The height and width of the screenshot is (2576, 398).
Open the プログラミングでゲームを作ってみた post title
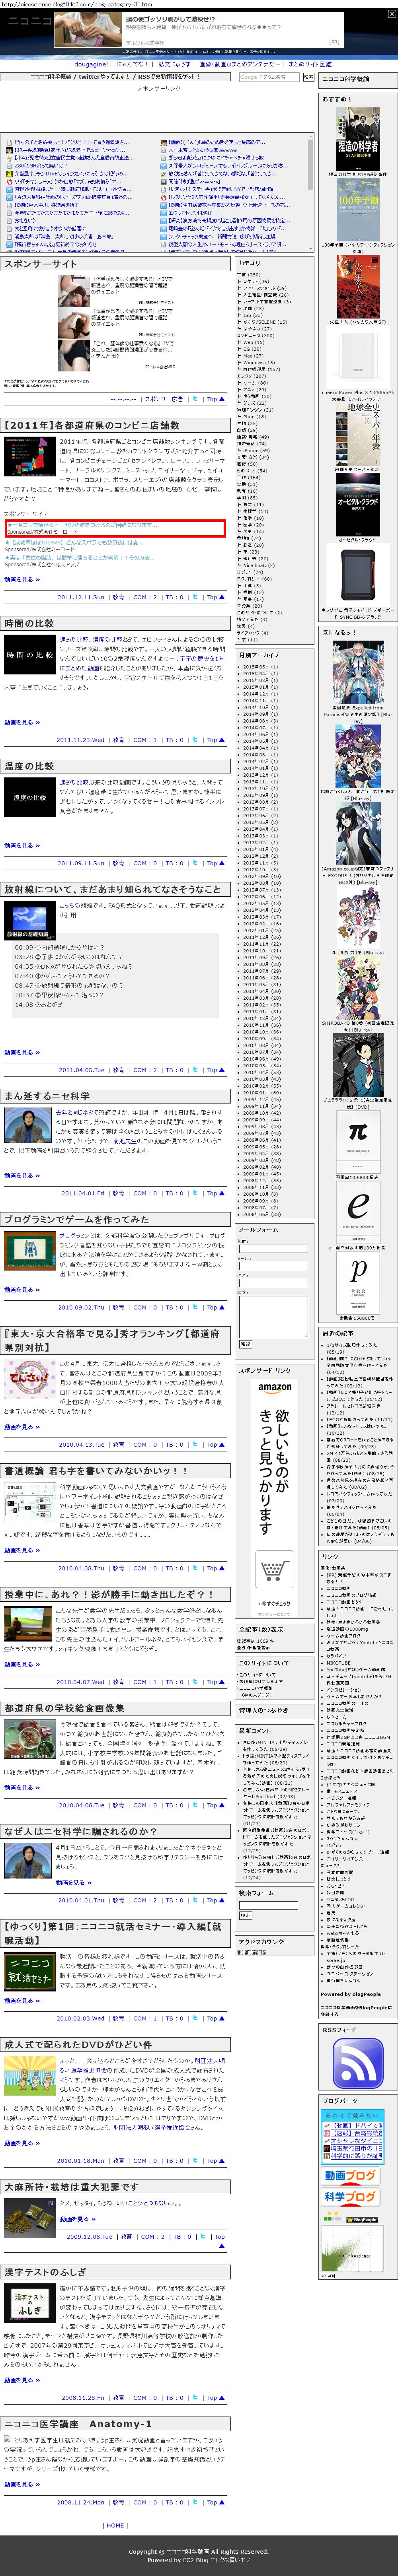(76, 1219)
